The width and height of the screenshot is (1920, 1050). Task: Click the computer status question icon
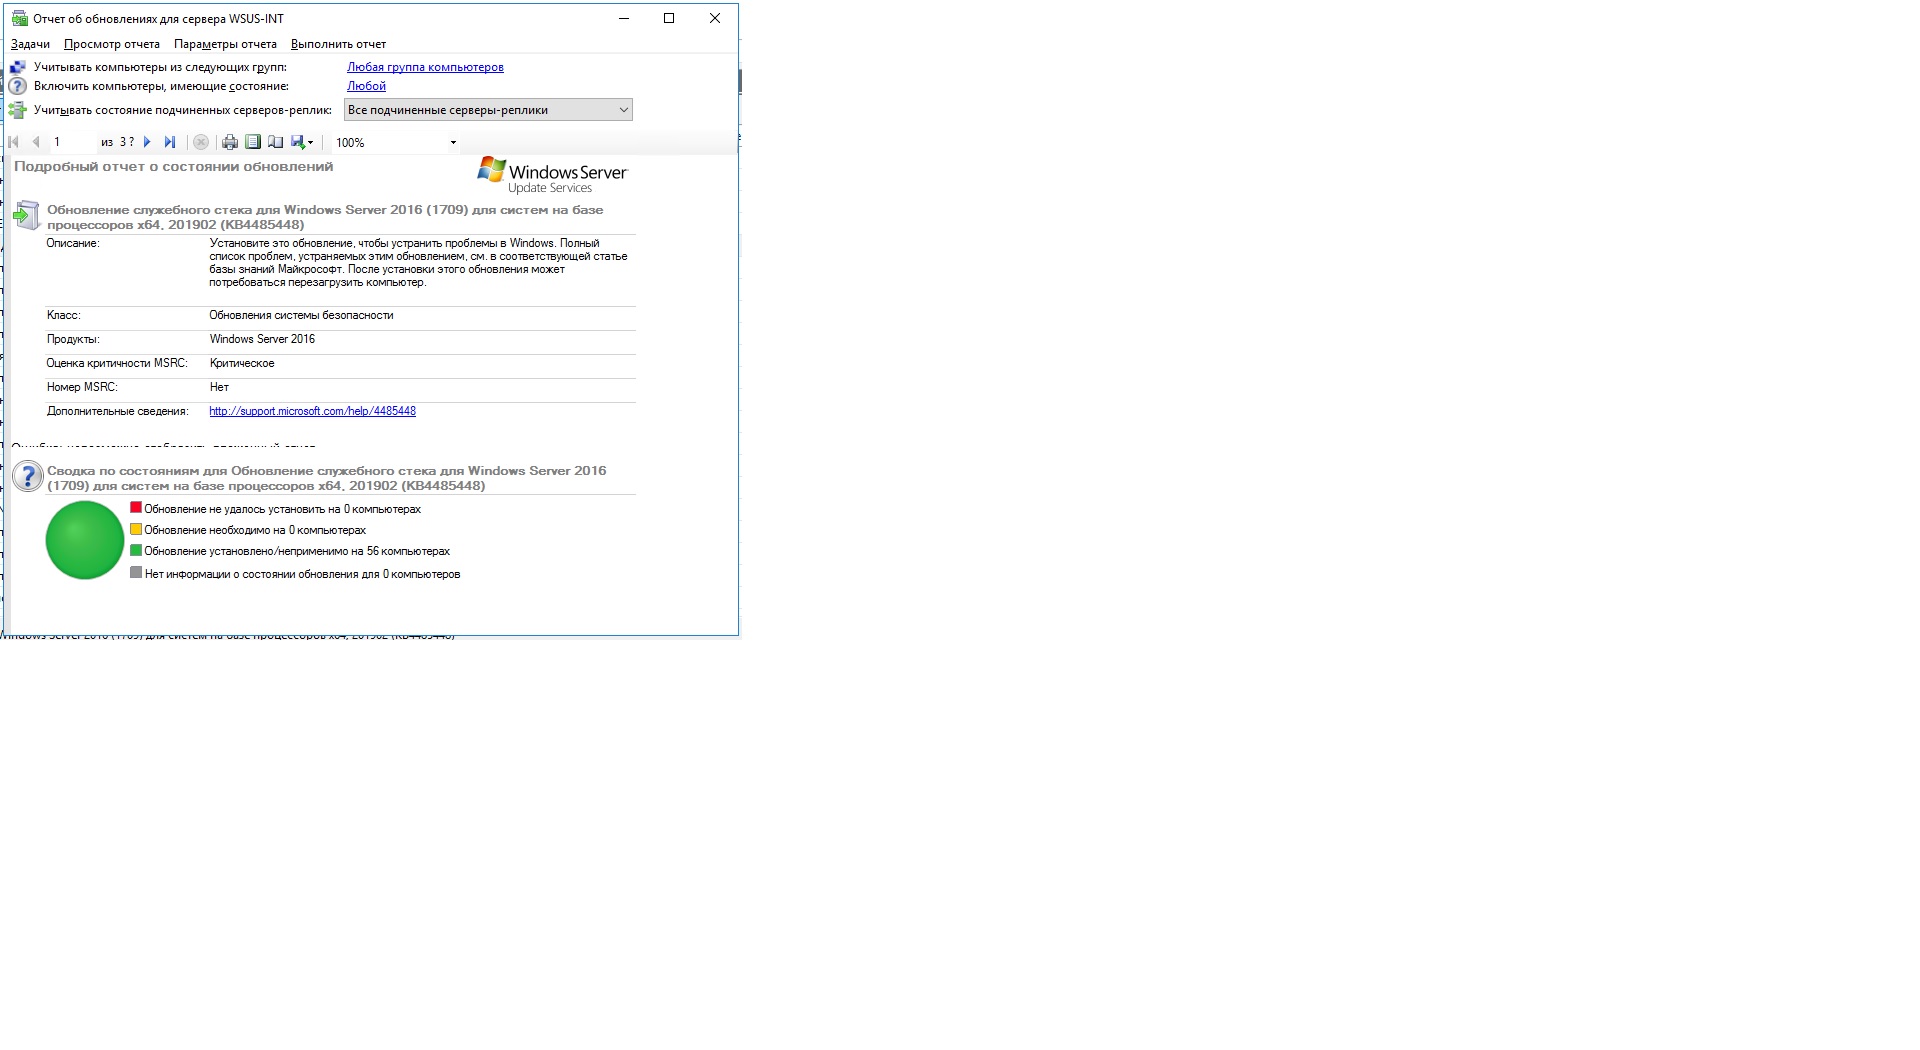18,86
